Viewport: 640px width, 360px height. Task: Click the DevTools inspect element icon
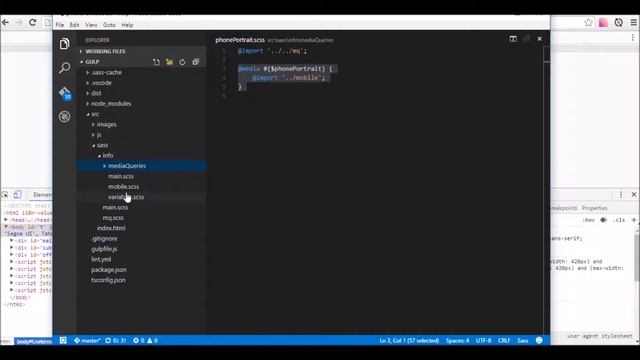(x=5, y=195)
